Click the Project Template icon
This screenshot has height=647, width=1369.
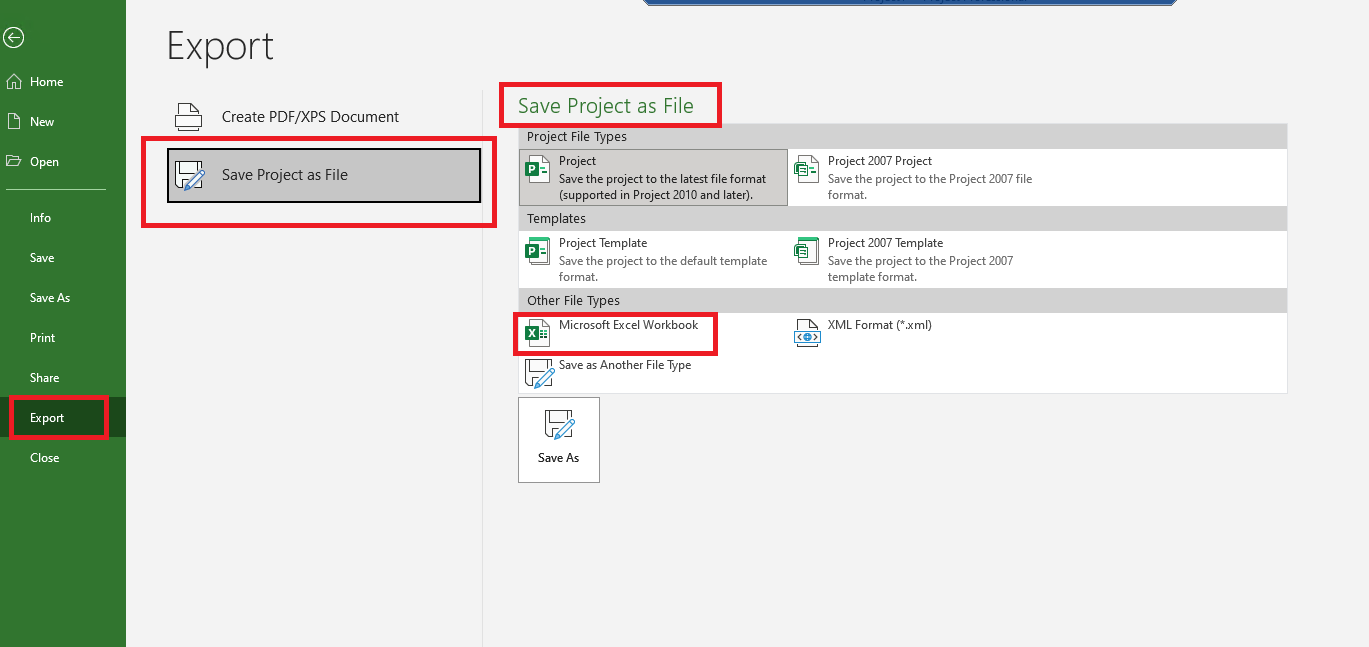tap(538, 251)
